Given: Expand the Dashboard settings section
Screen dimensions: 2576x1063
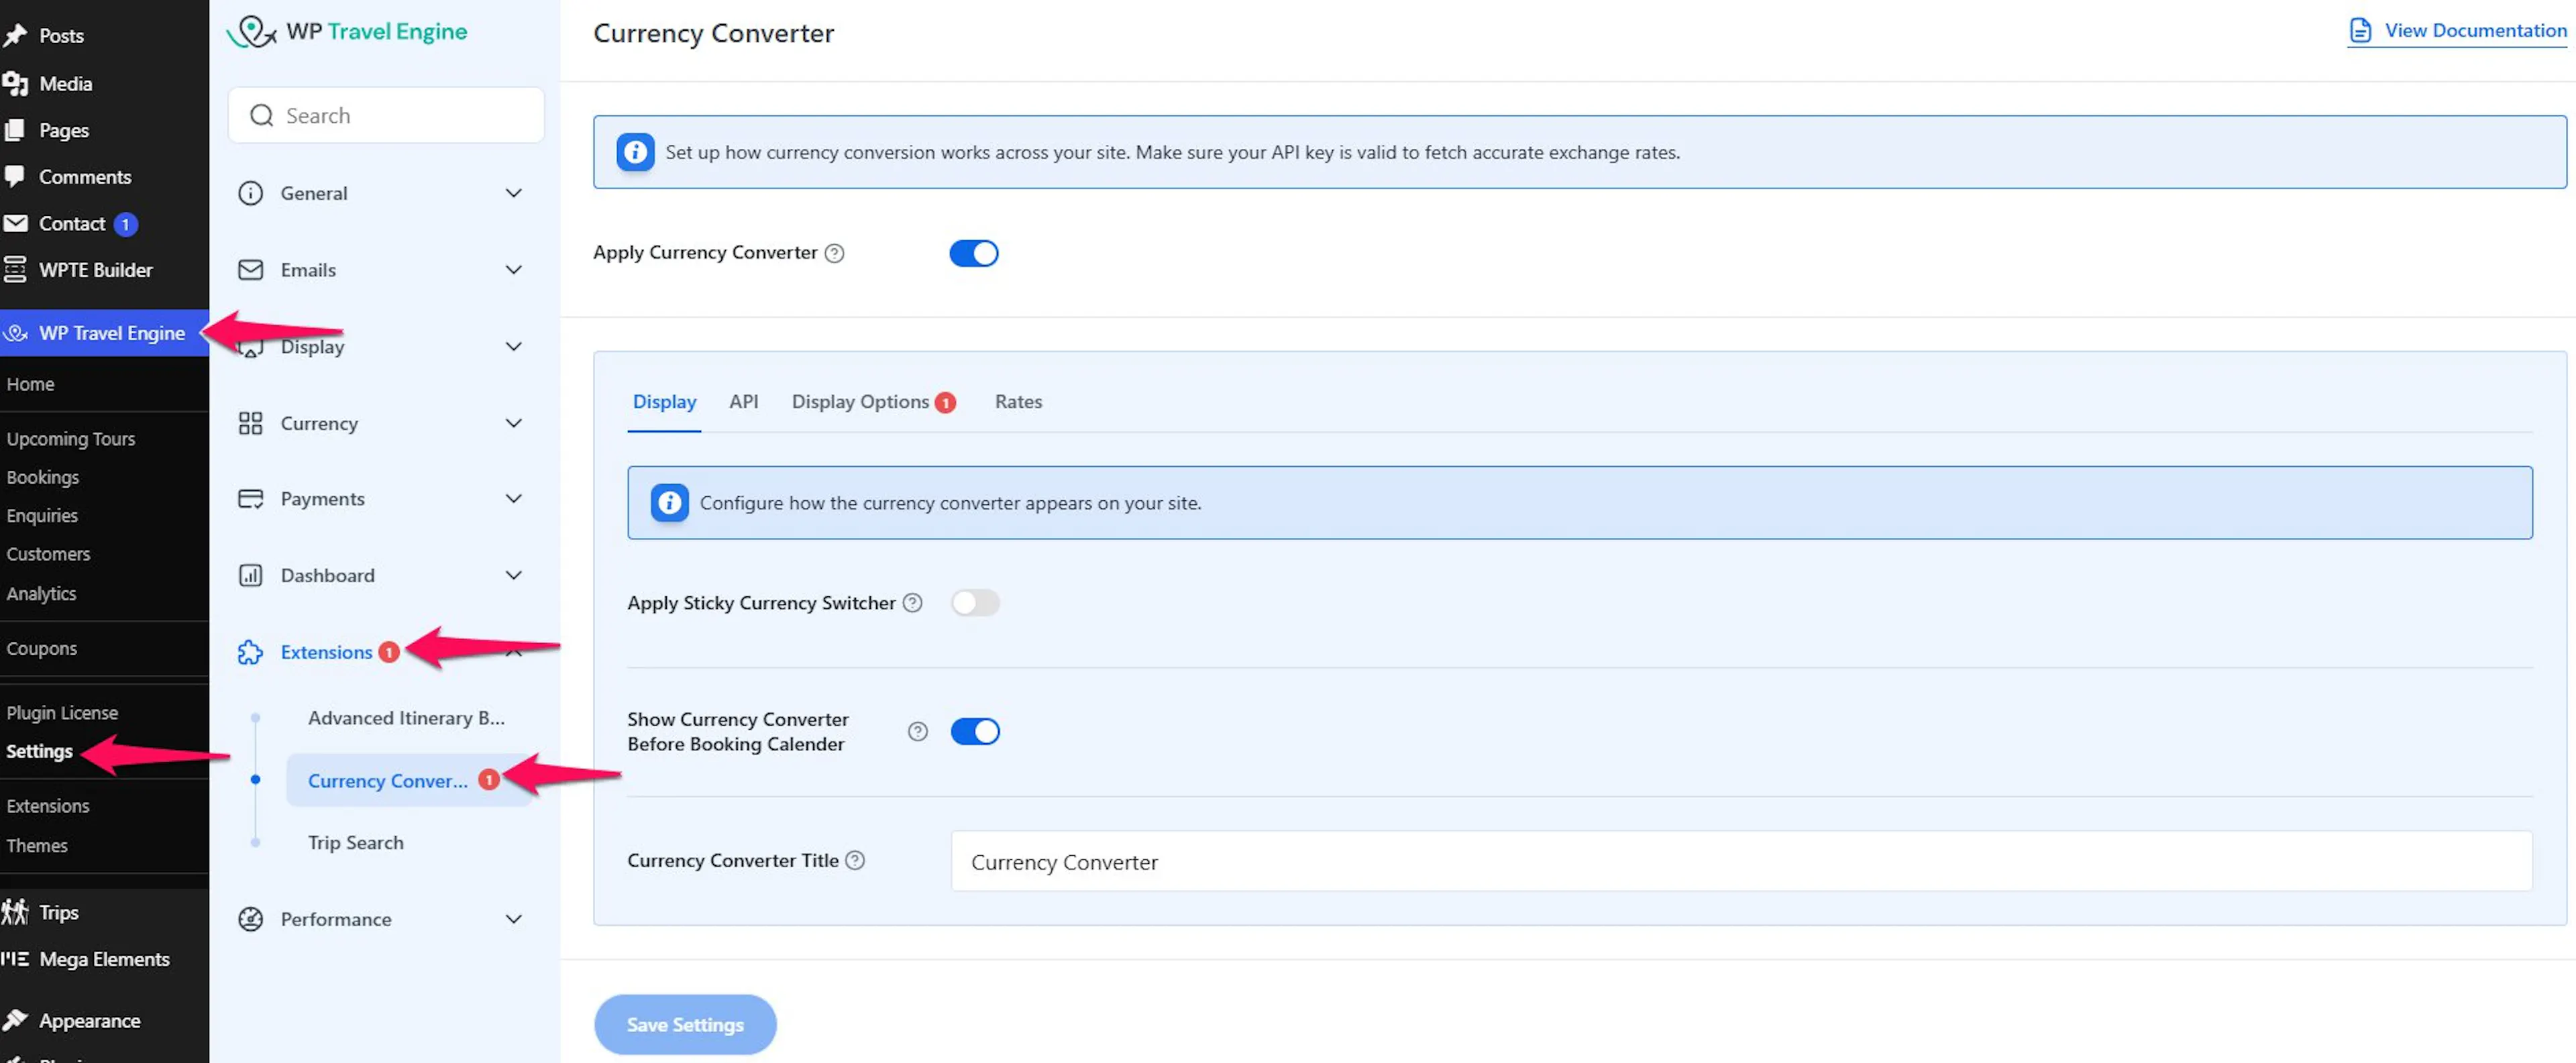Looking at the screenshot, I should 513,575.
